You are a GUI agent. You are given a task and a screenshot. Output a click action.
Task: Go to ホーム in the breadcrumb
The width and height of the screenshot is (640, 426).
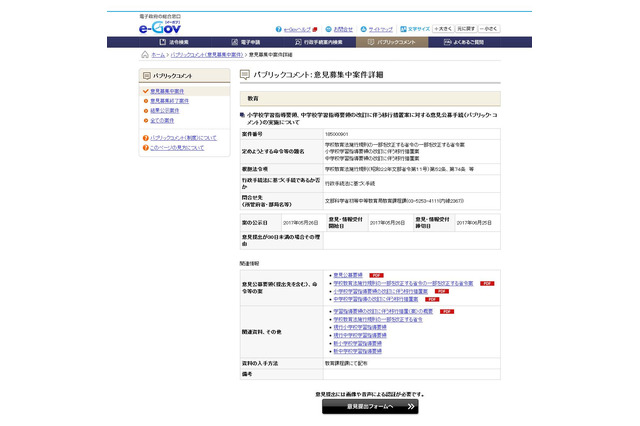pyautogui.click(x=158, y=55)
